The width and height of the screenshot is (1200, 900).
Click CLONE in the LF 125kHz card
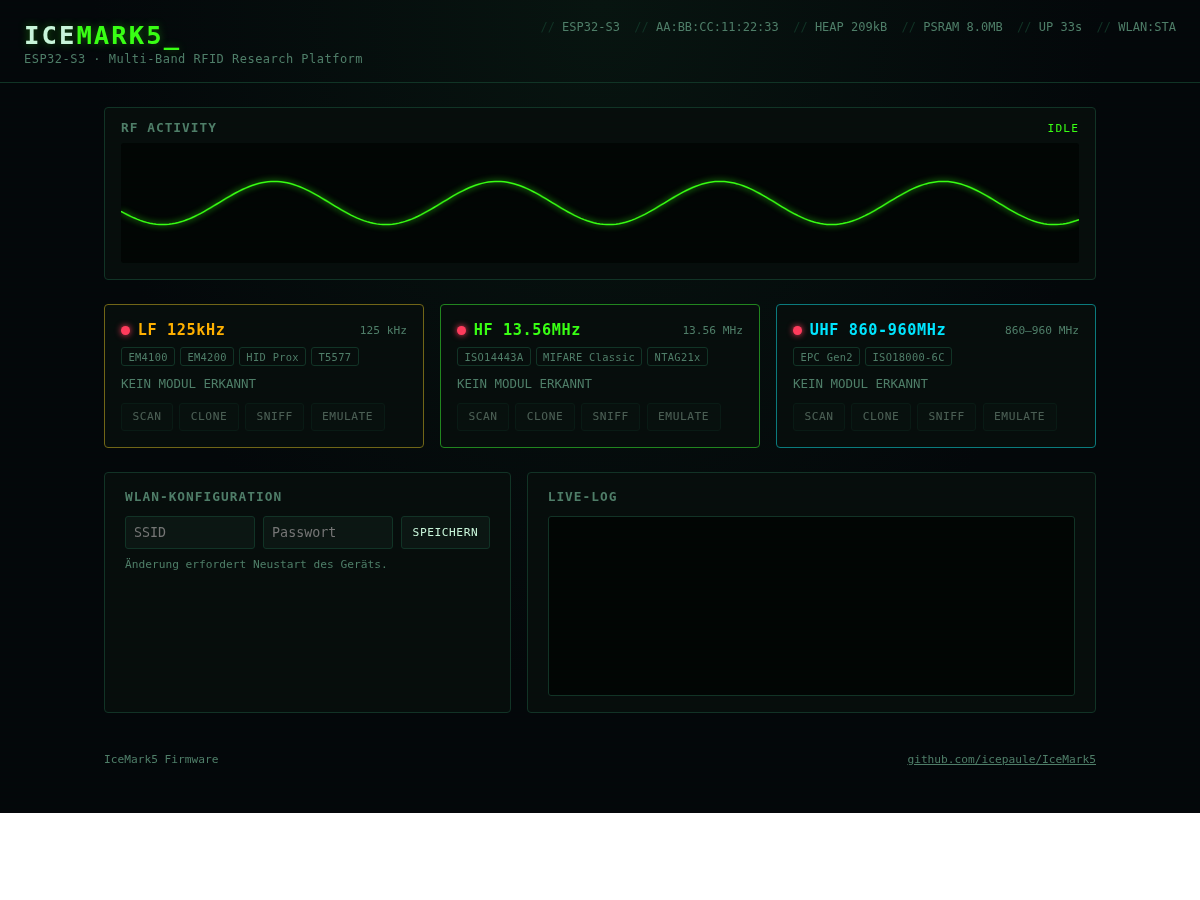coord(209,417)
